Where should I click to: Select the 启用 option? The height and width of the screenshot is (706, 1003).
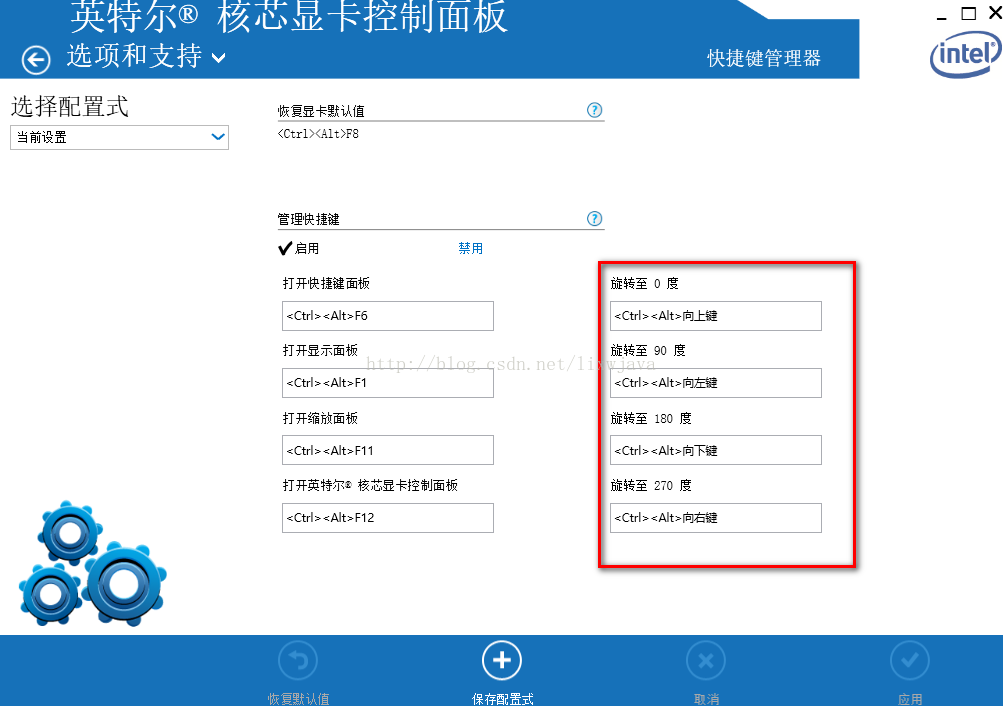[x=299, y=248]
